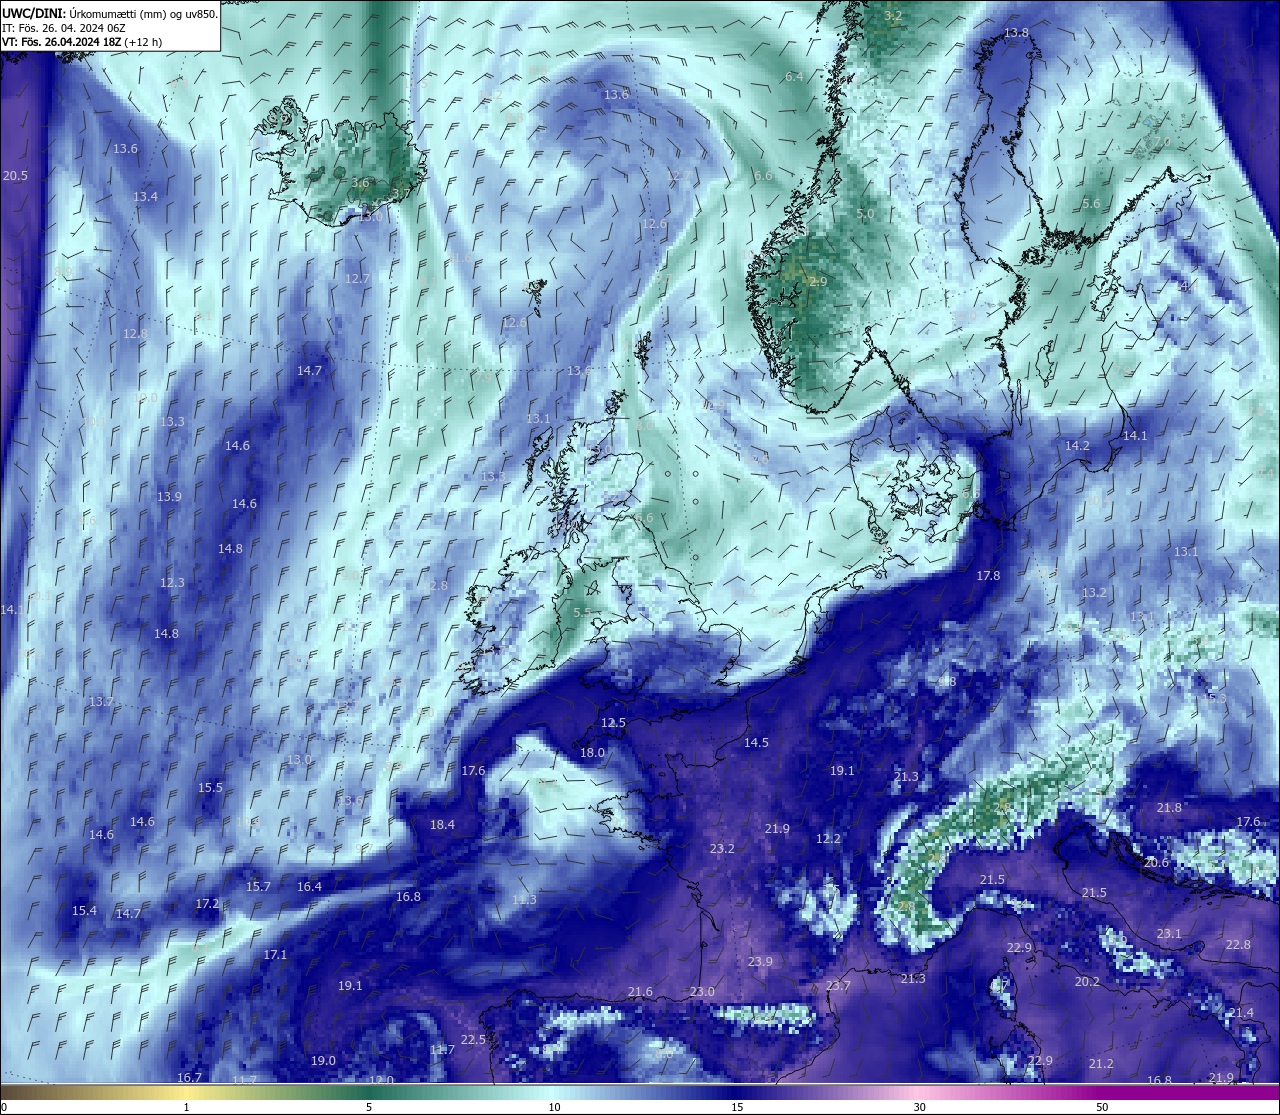Click the 6.4 value off Norway's coast
Image resolution: width=1280 pixels, height=1115 pixels.
pyautogui.click(x=794, y=77)
